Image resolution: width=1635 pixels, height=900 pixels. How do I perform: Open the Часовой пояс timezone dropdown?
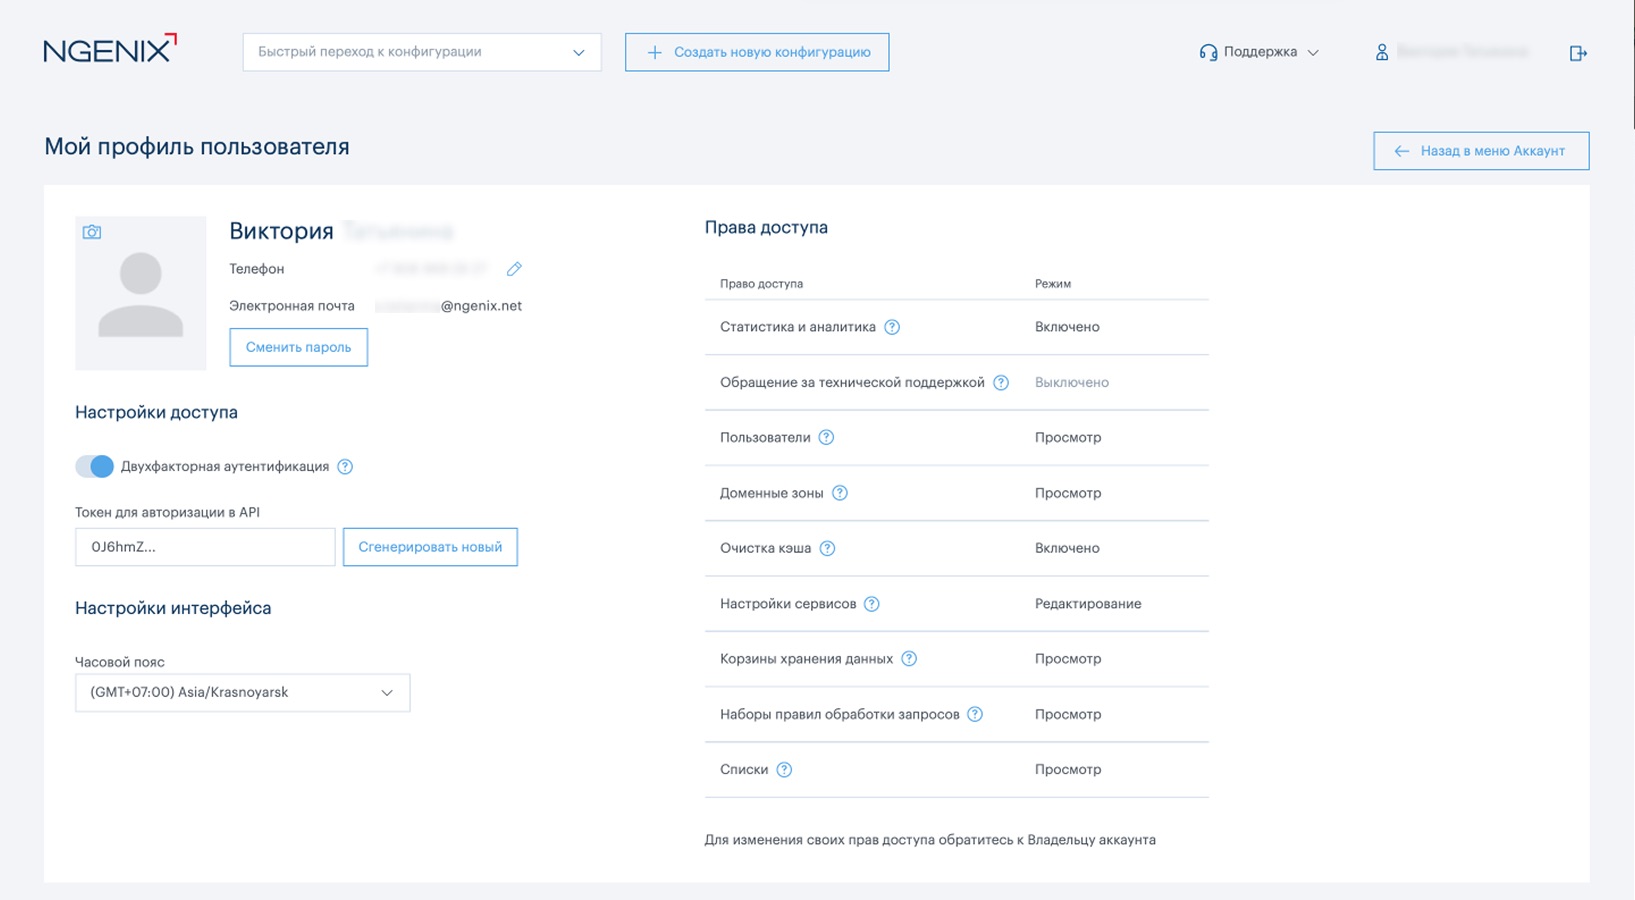coord(242,693)
